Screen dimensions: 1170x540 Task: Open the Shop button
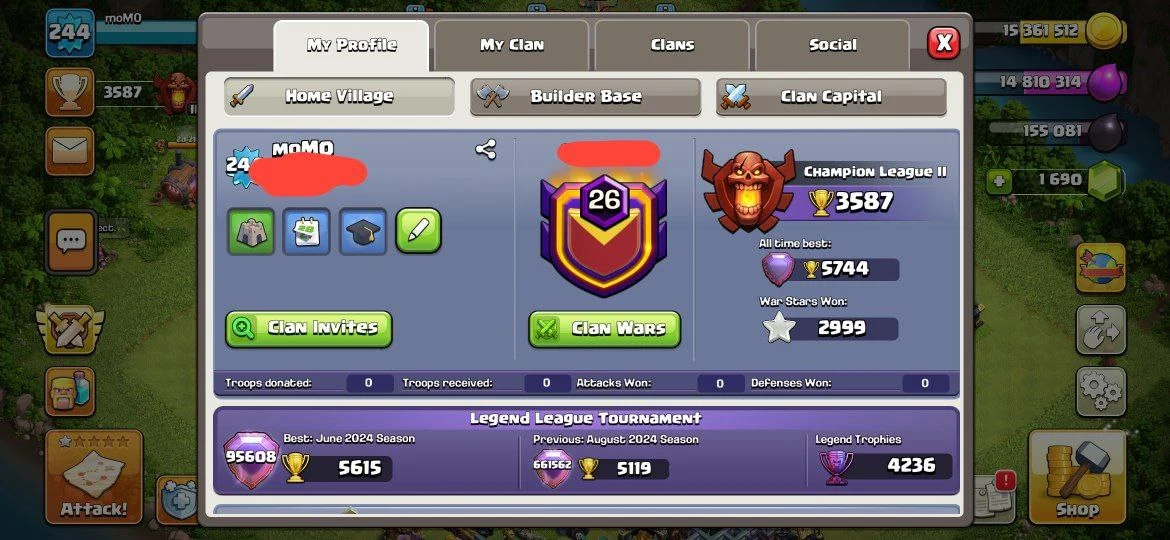[x=1077, y=477]
